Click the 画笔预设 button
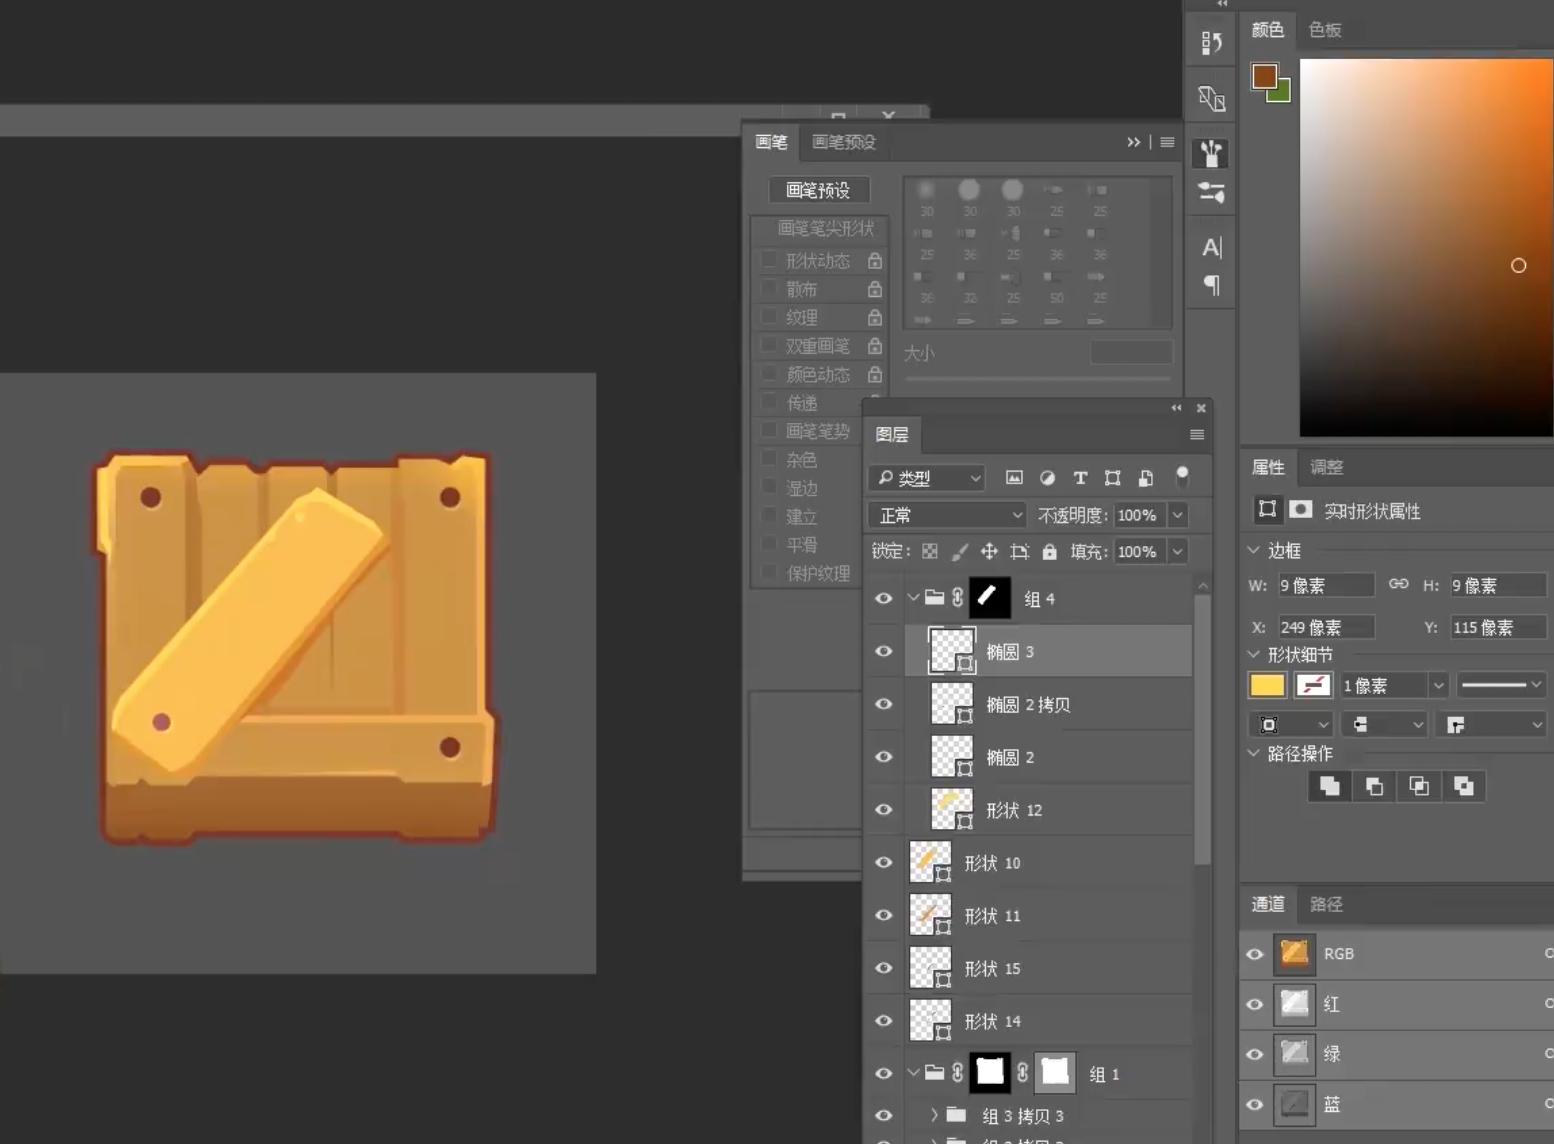This screenshot has height=1144, width=1554. pyautogui.click(x=818, y=190)
